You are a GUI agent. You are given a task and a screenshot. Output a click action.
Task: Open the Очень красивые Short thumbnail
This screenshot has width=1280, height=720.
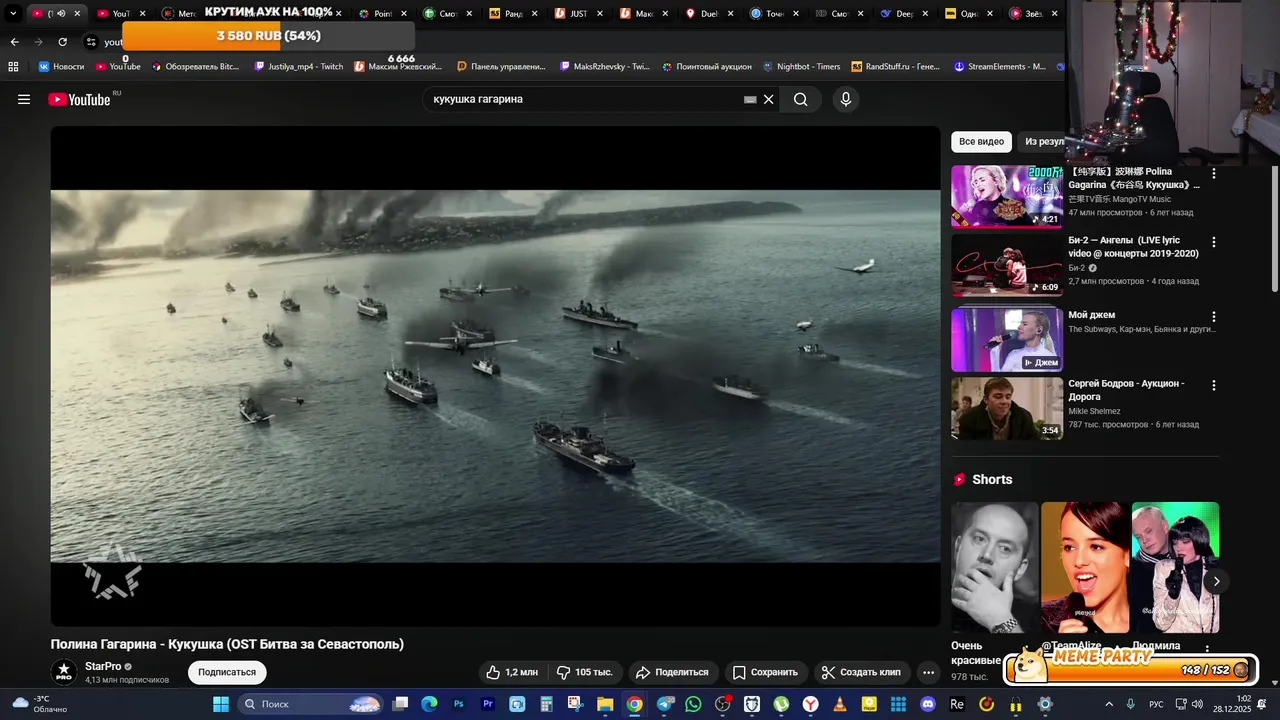coord(994,567)
